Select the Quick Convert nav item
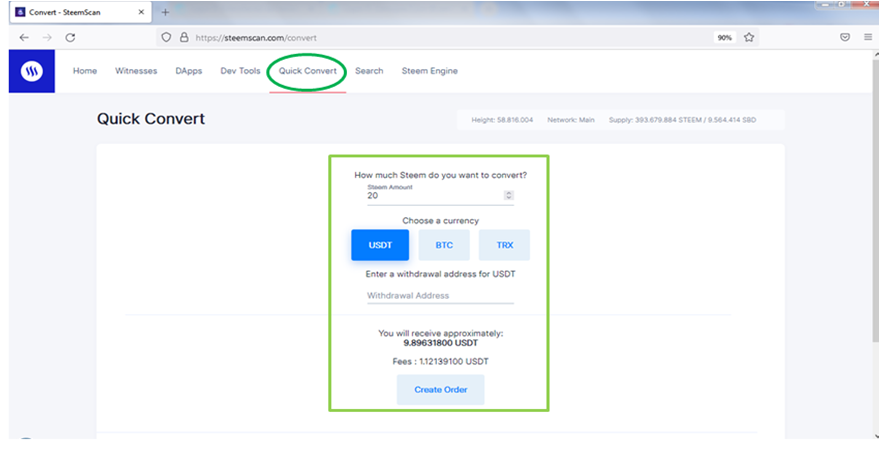Screen dimensions: 880x468 pyautogui.click(x=308, y=71)
